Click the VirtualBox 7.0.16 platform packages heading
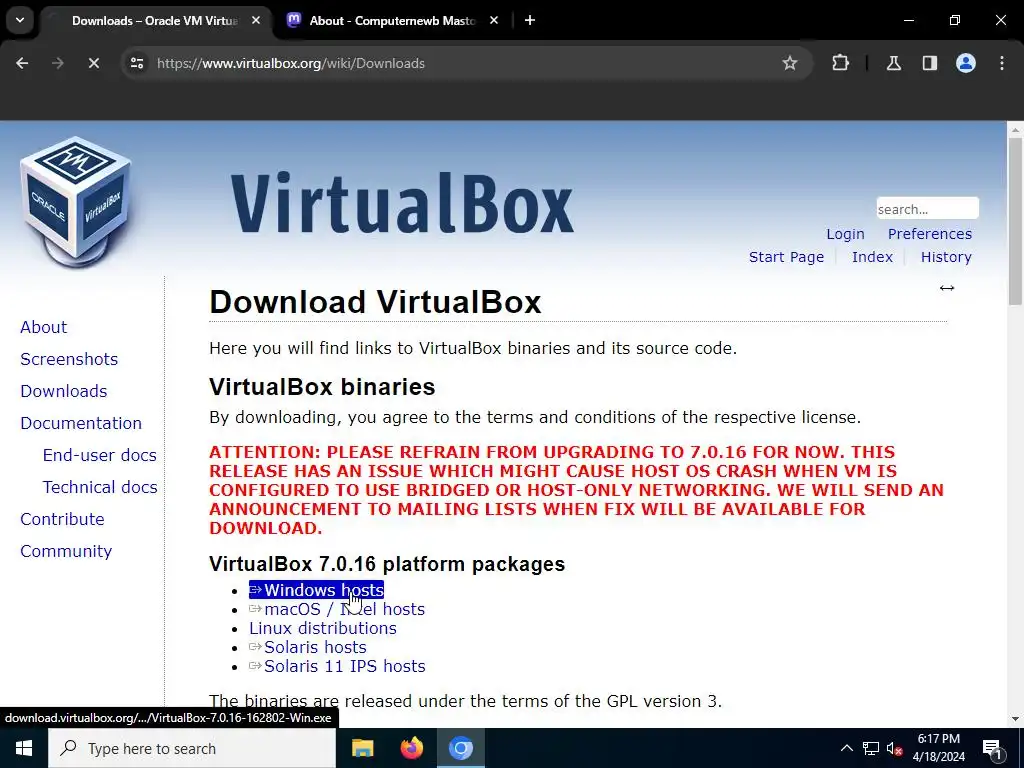Viewport: 1024px width, 768px height. pos(387,564)
